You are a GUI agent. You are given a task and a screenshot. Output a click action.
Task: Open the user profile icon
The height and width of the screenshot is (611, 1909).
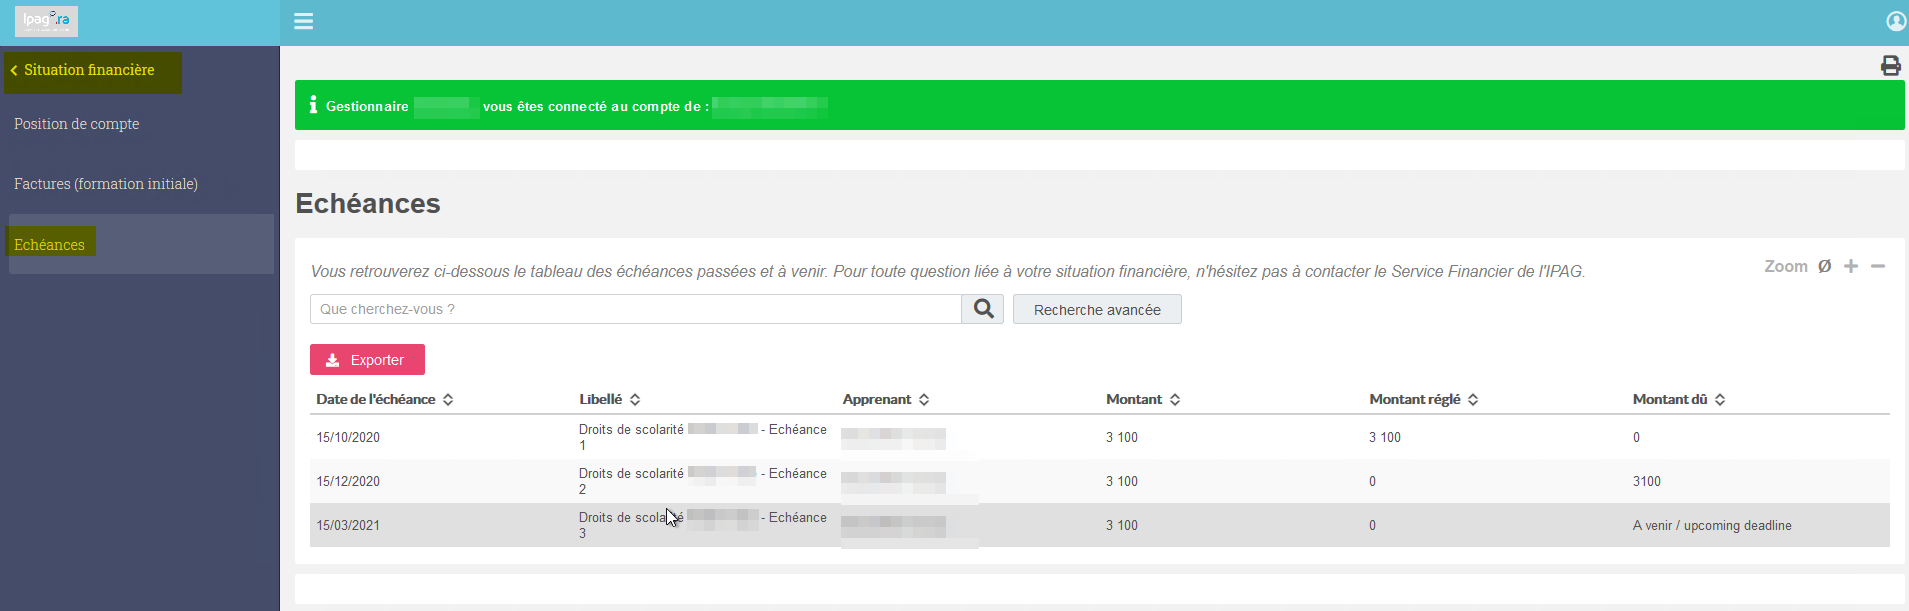[x=1896, y=21]
